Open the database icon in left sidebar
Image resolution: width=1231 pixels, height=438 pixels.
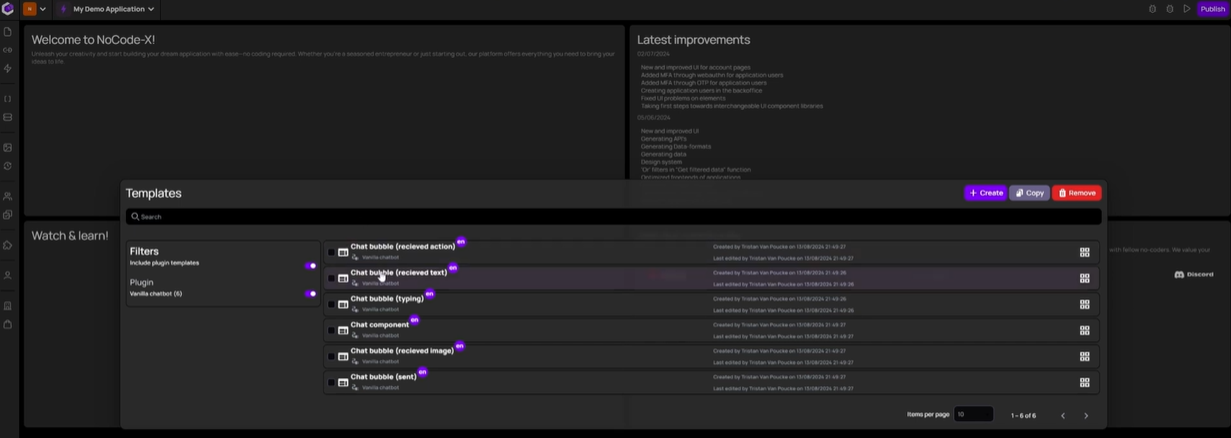click(8, 118)
